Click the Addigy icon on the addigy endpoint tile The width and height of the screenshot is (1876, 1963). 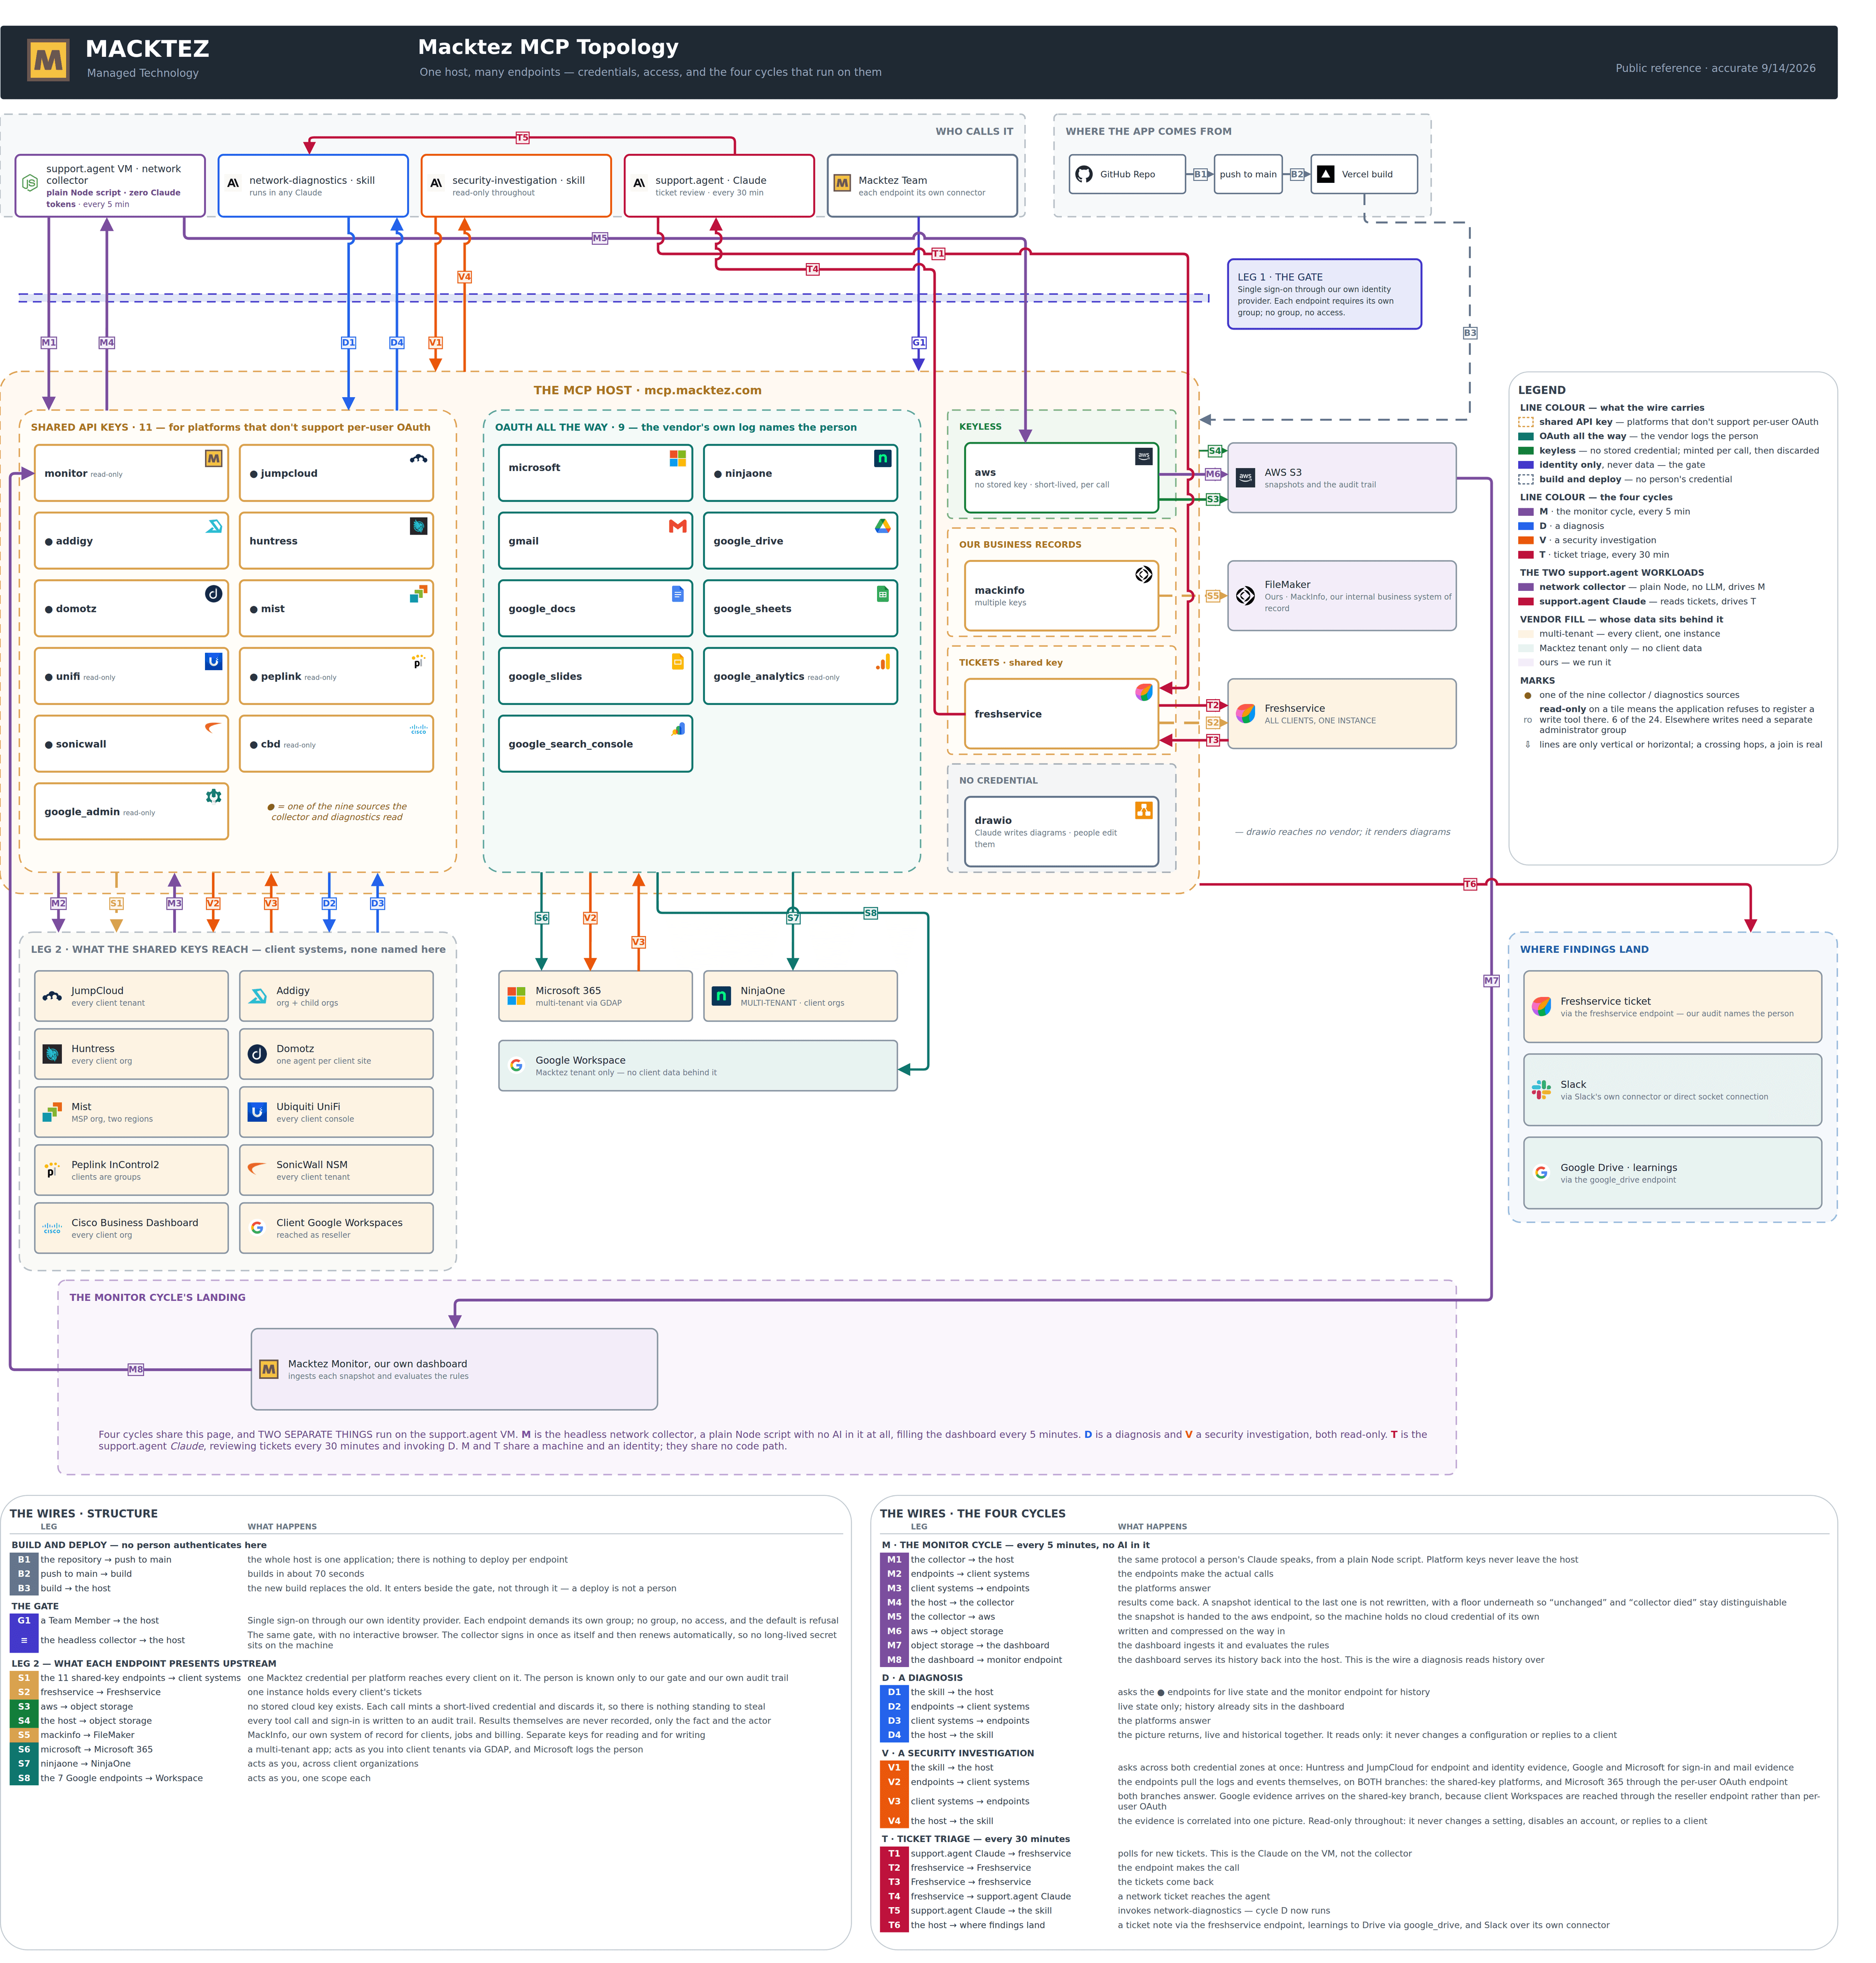click(213, 526)
